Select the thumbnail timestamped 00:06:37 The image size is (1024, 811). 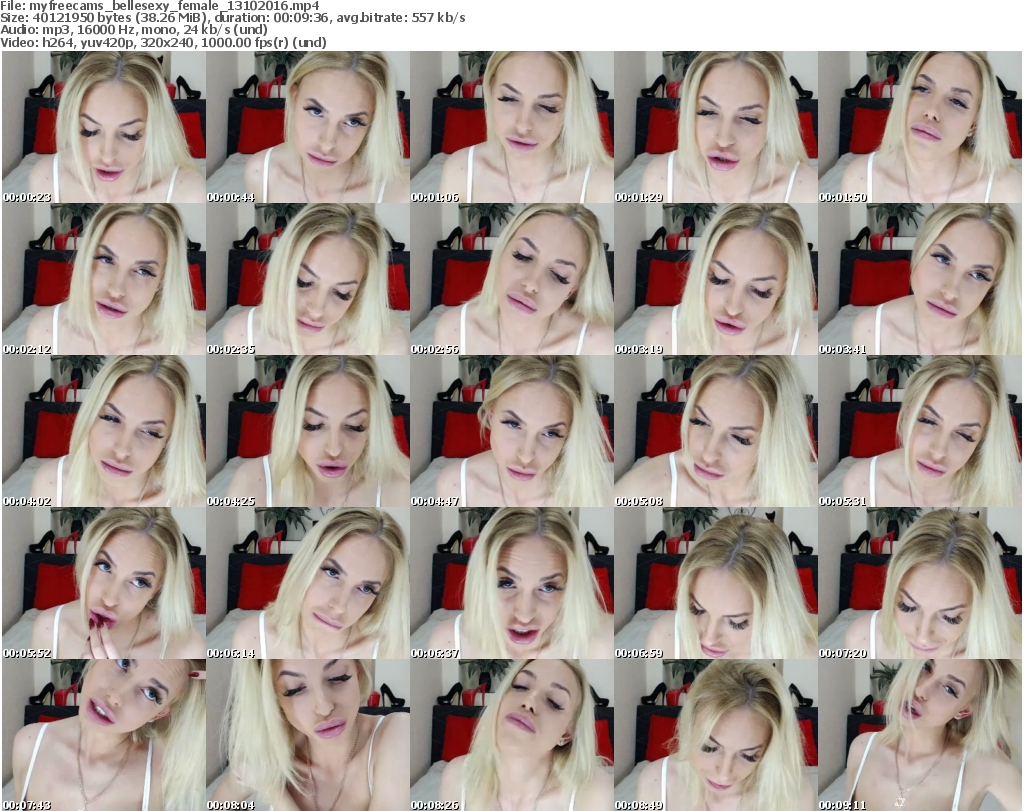(x=512, y=584)
